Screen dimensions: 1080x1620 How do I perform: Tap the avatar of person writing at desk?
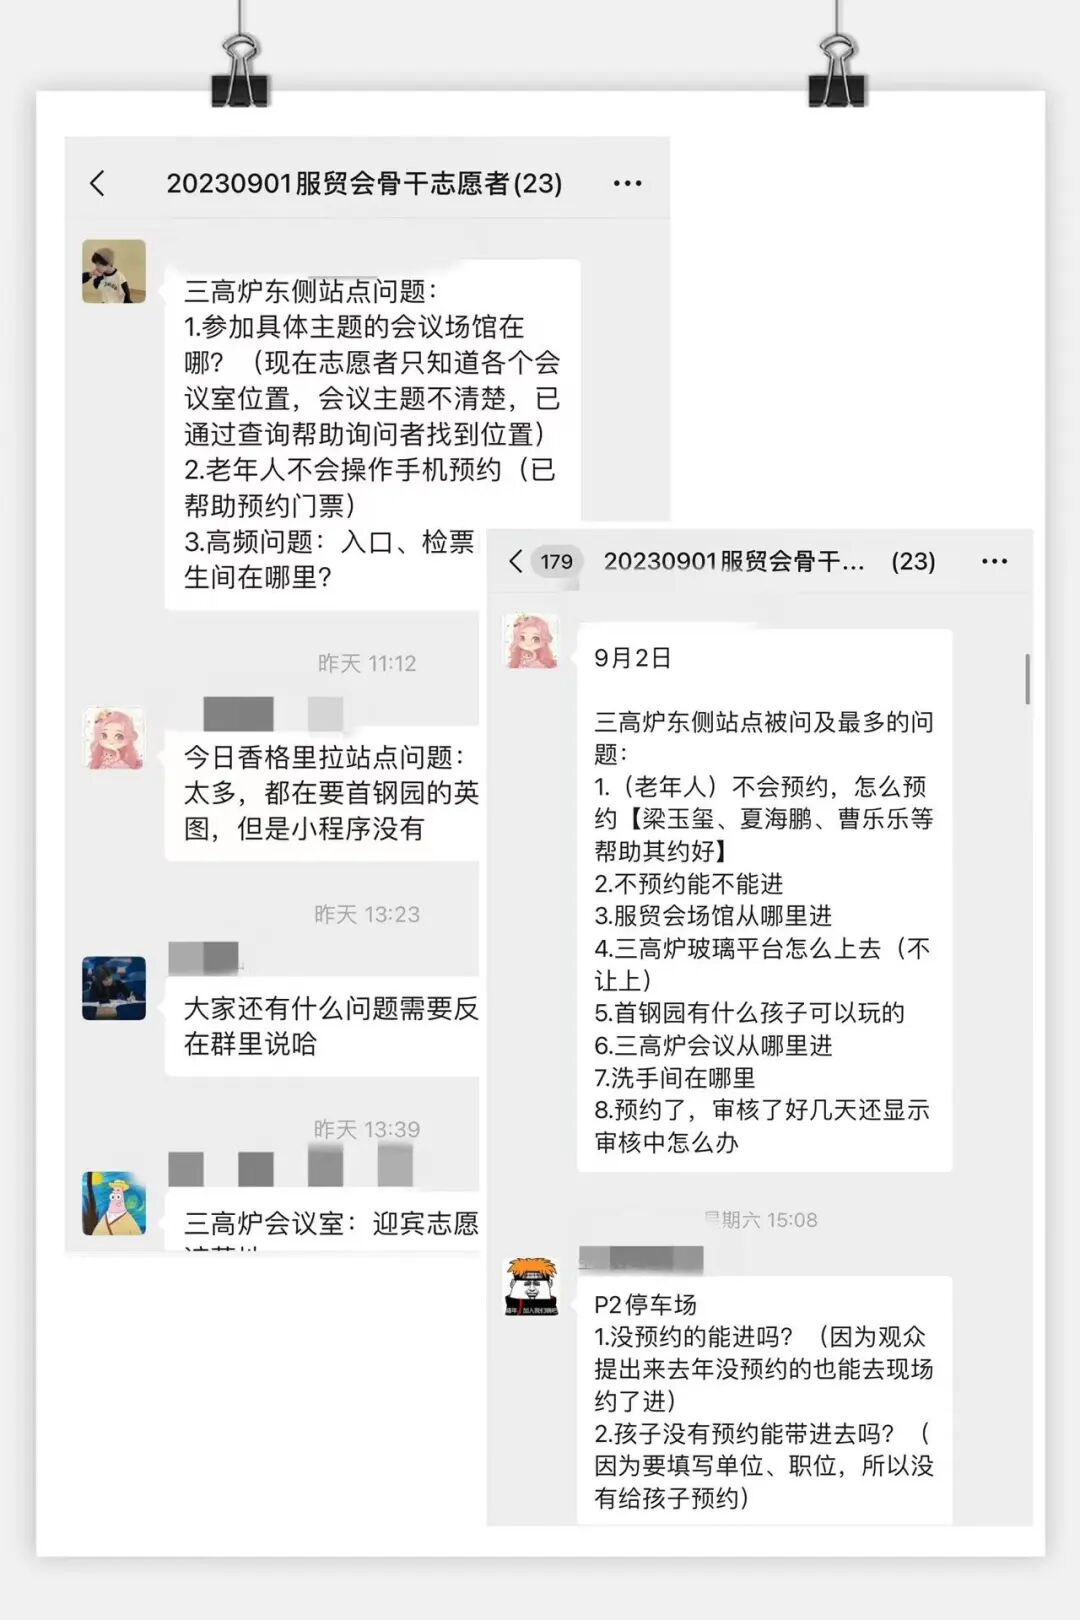tap(114, 988)
